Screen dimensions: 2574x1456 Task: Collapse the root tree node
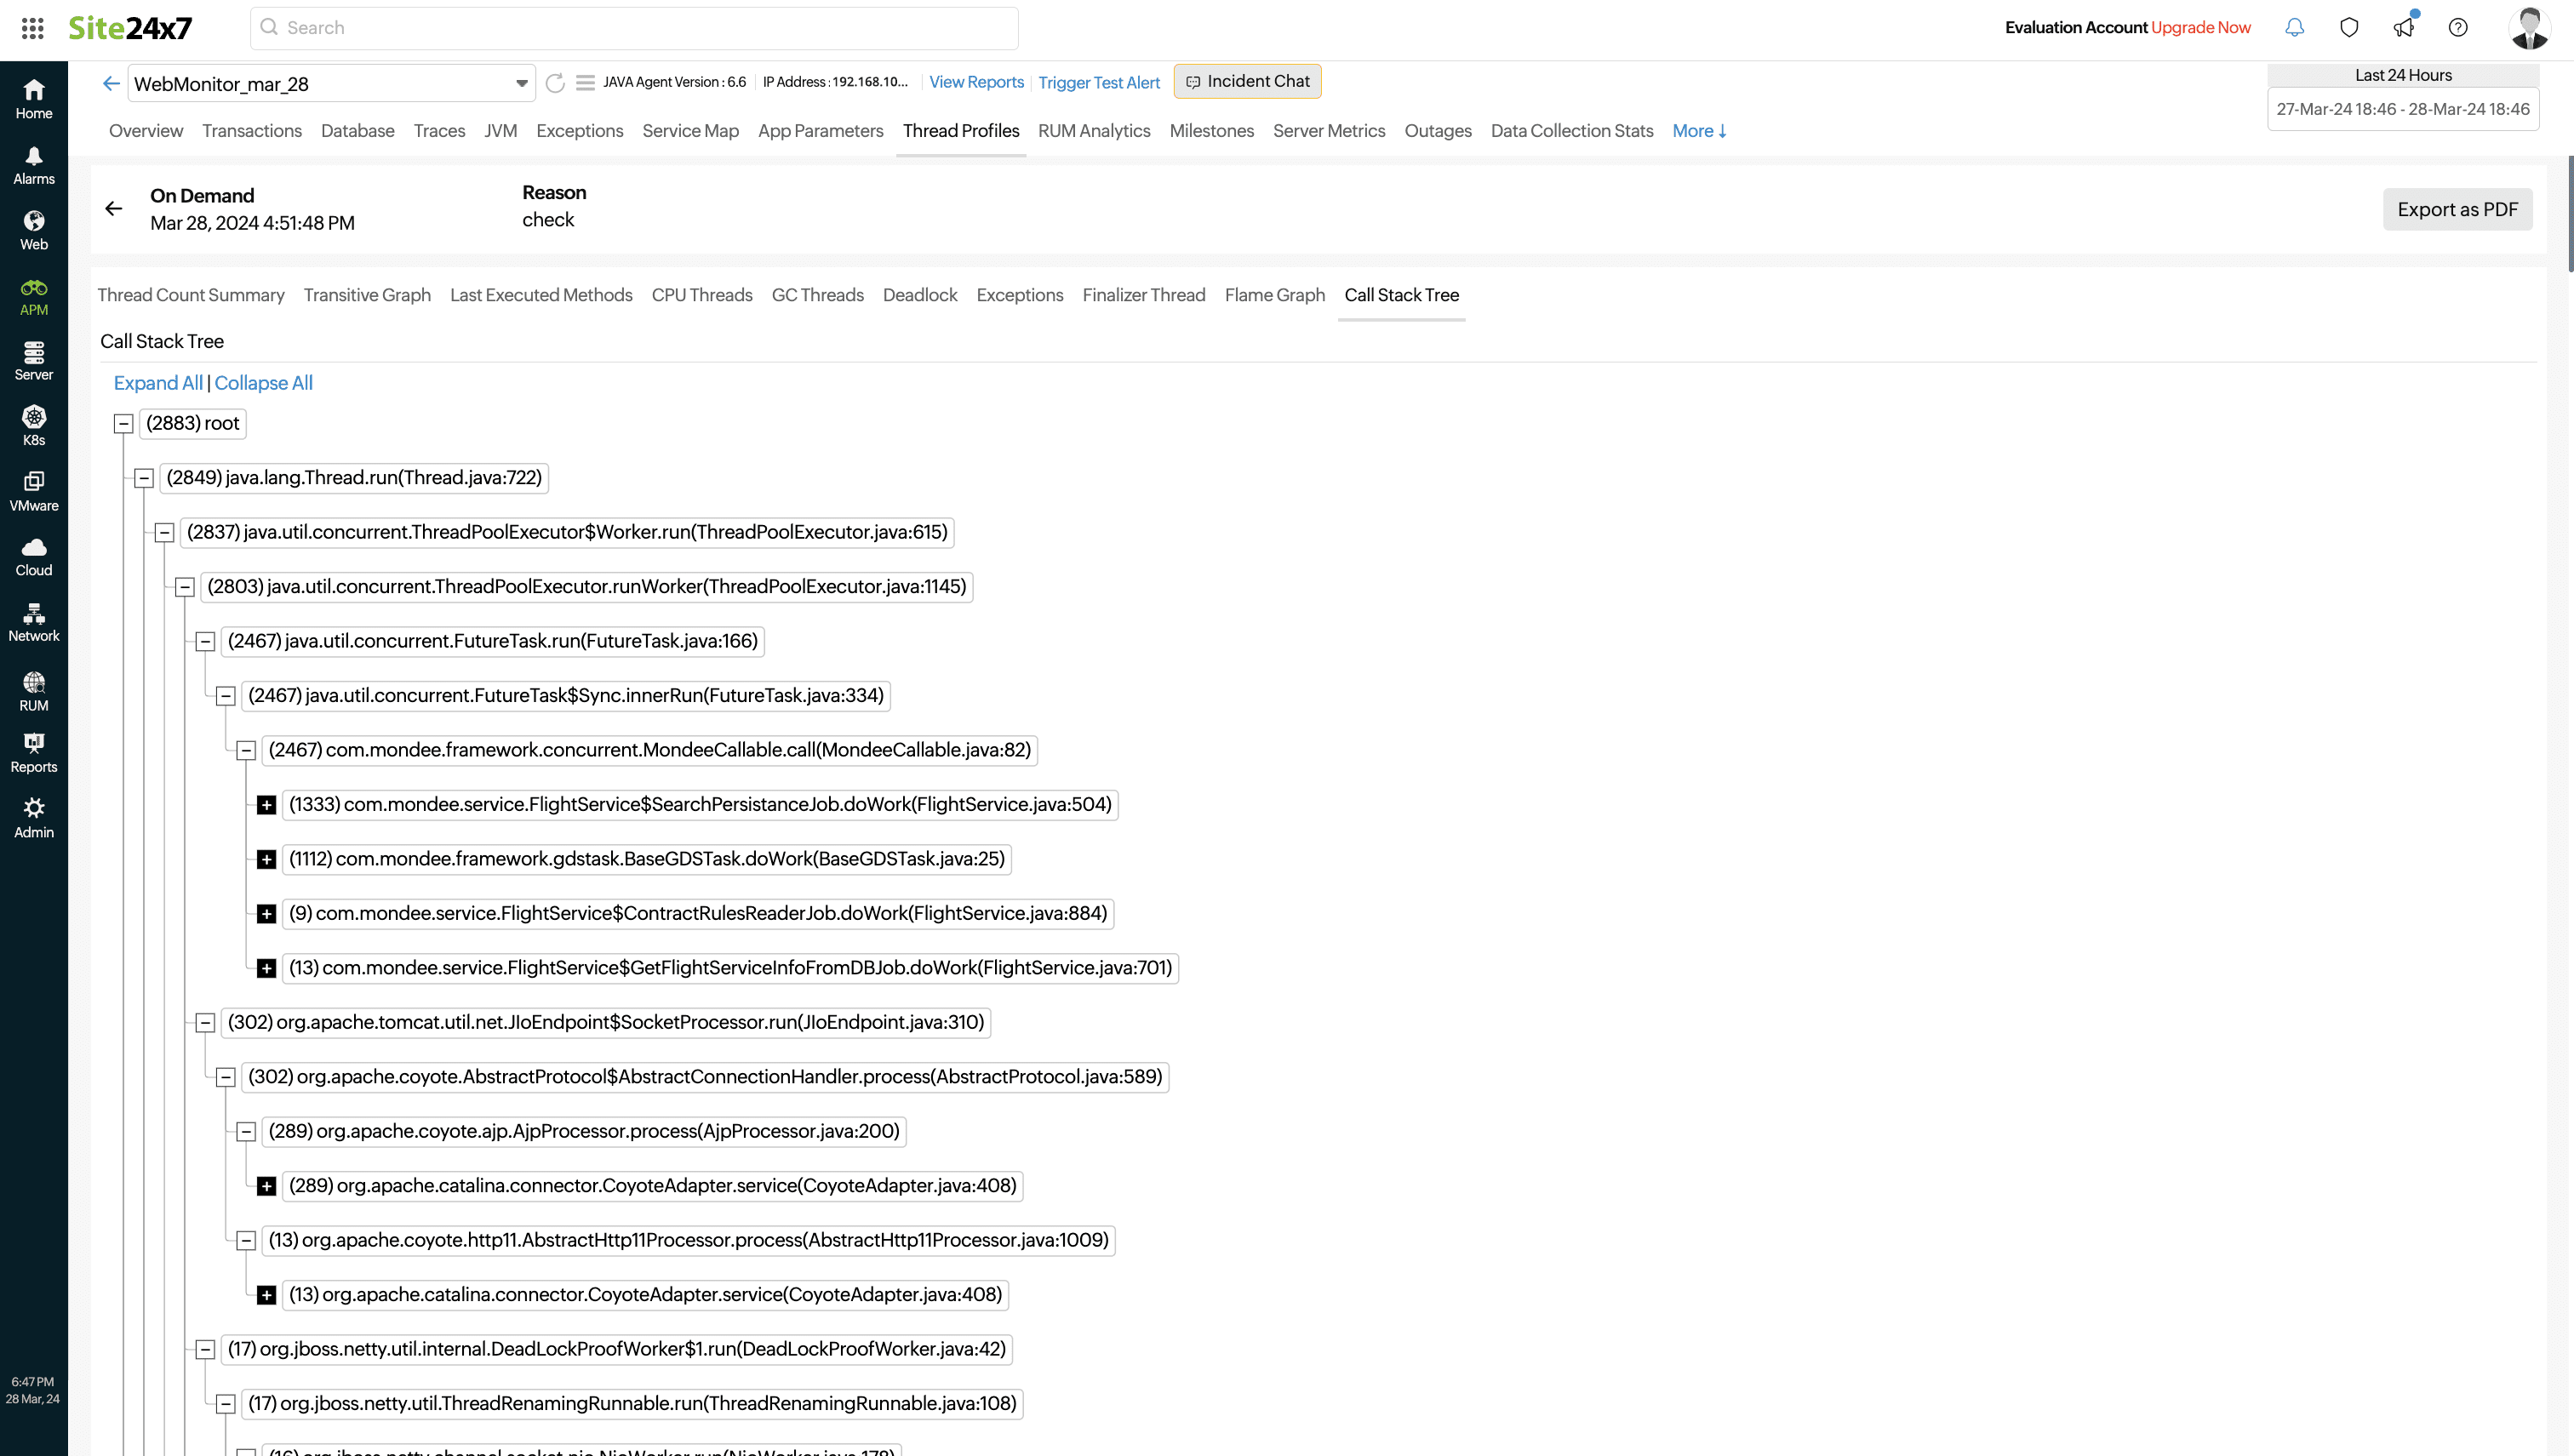point(124,424)
